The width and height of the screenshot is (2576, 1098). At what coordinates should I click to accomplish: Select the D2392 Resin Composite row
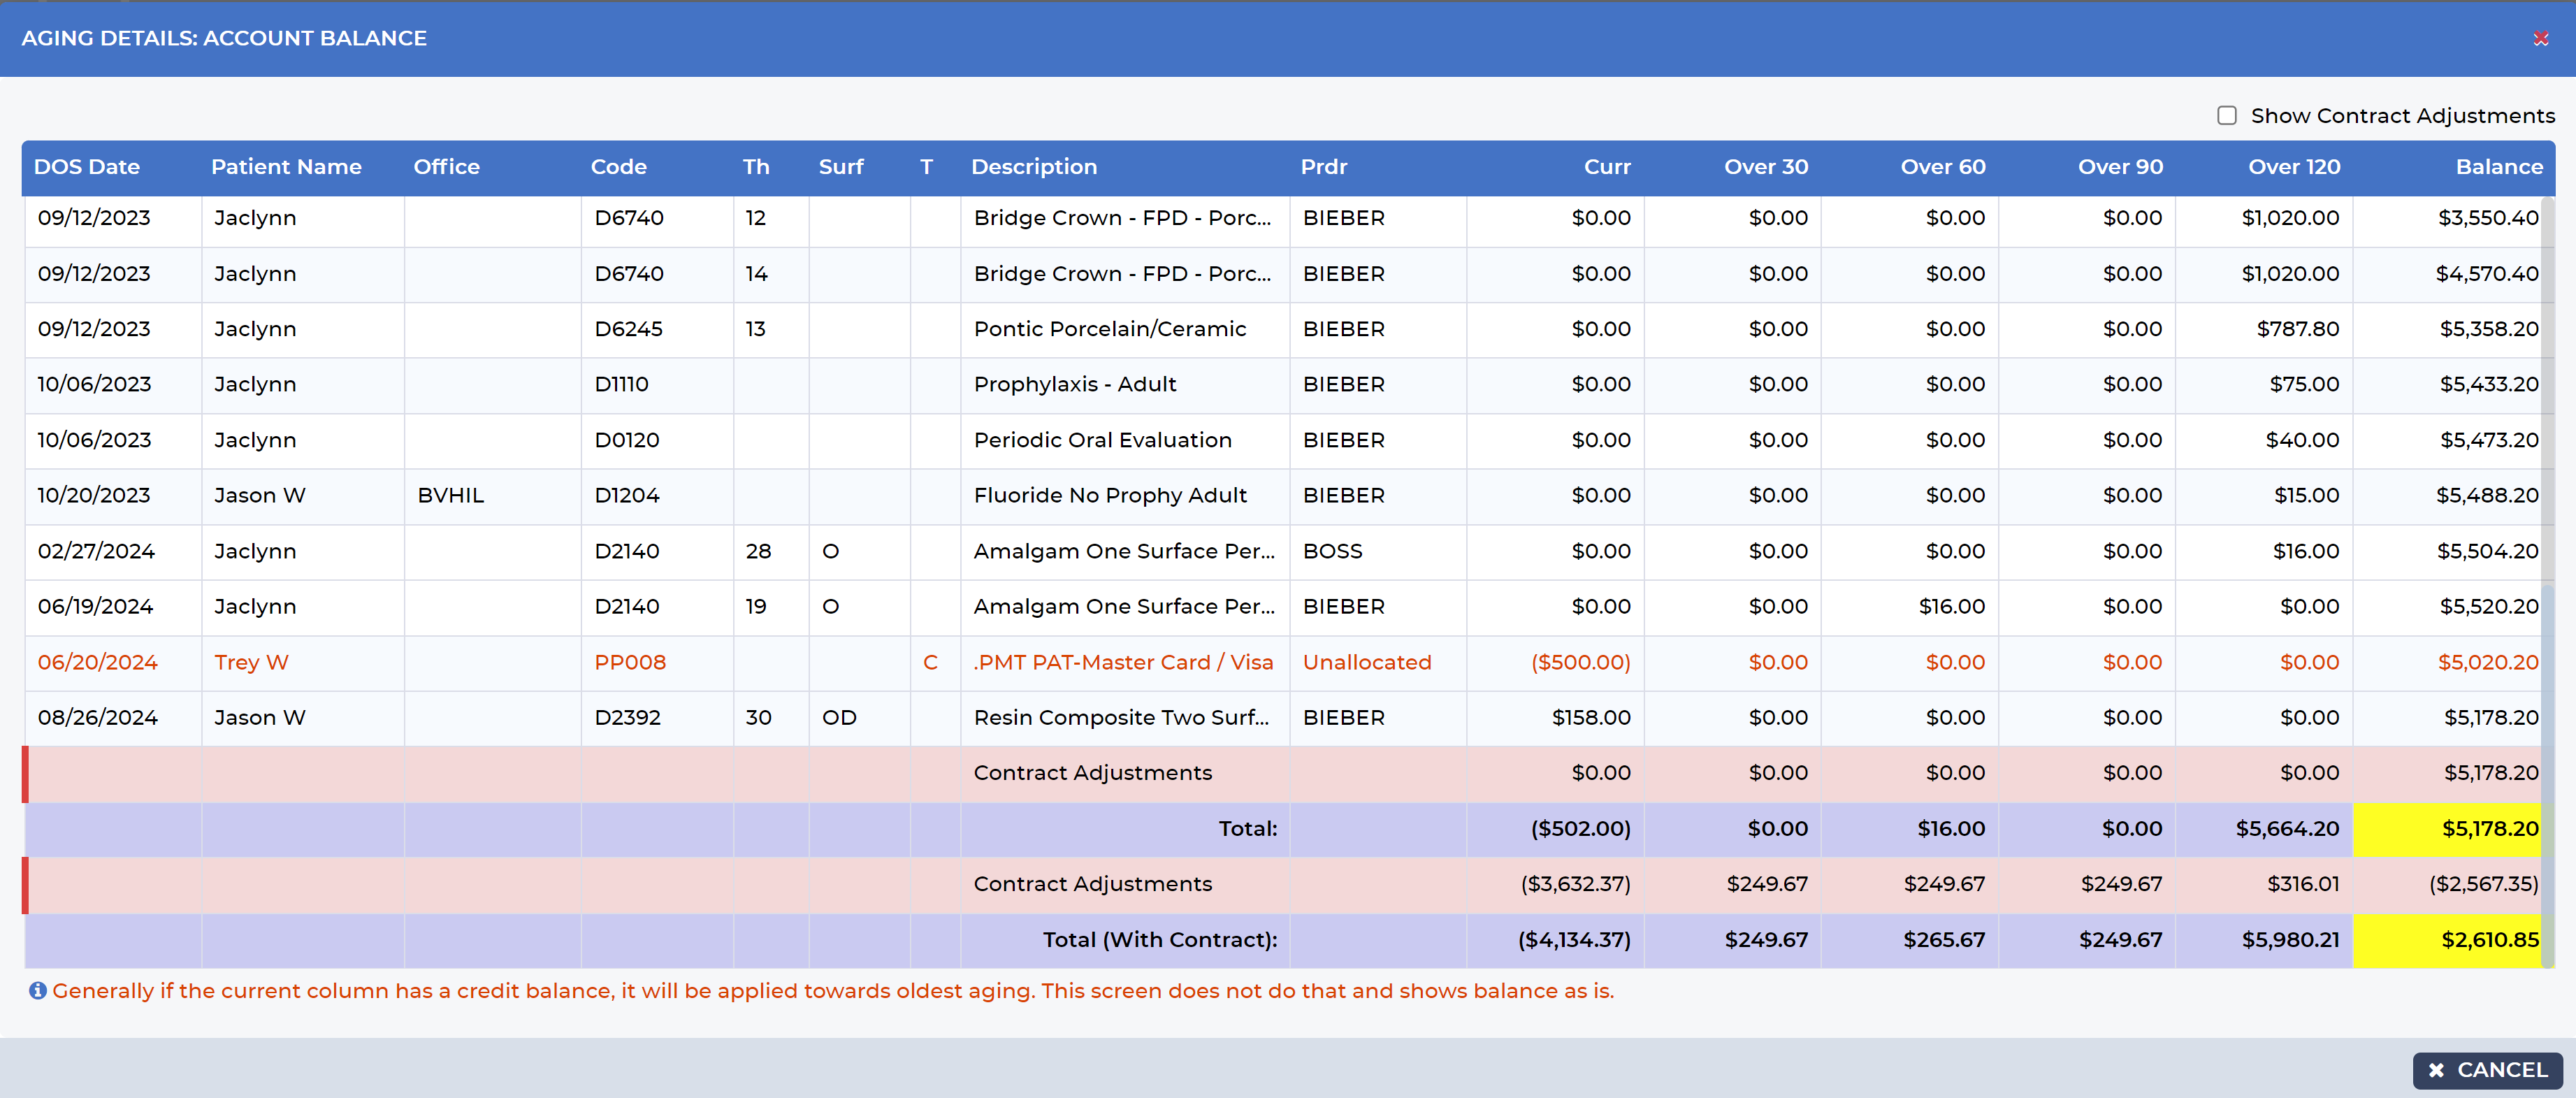tap(1121, 718)
